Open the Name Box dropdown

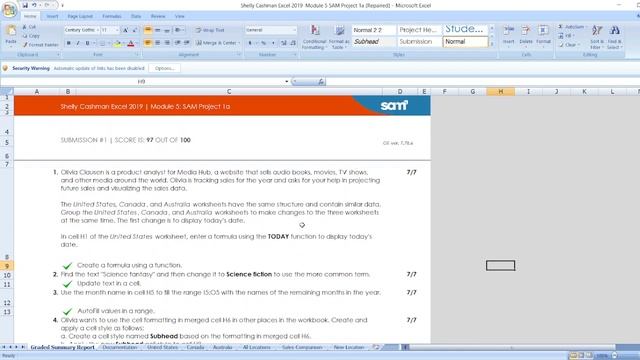pyautogui.click(x=287, y=82)
